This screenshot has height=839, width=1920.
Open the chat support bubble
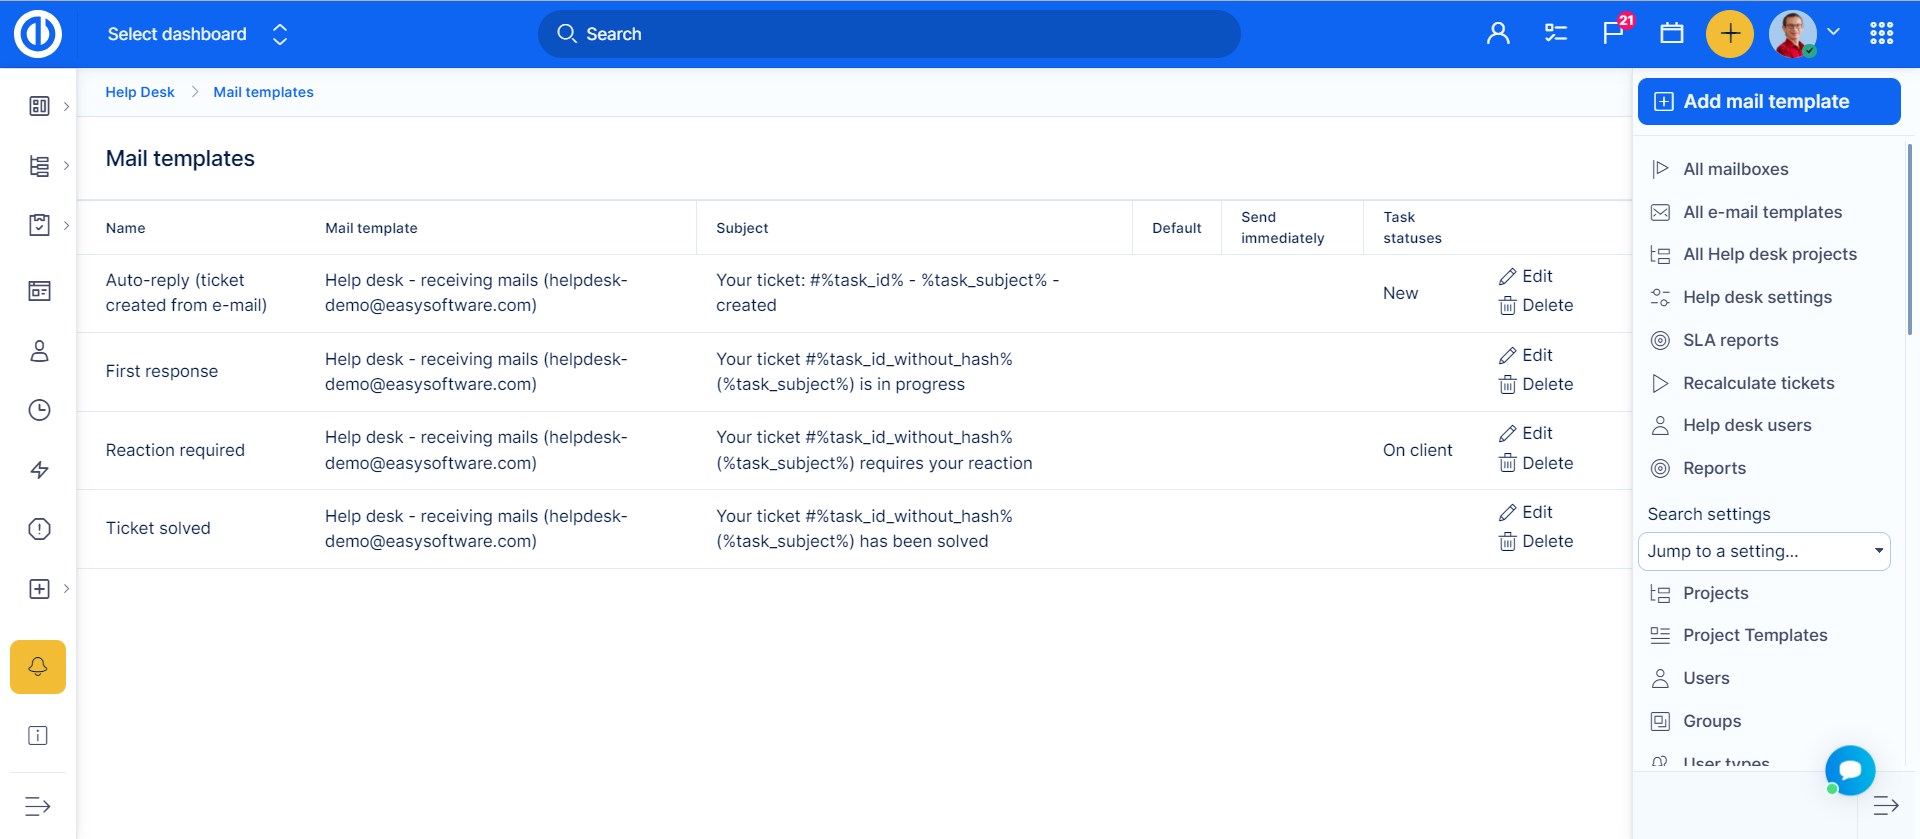point(1849,770)
